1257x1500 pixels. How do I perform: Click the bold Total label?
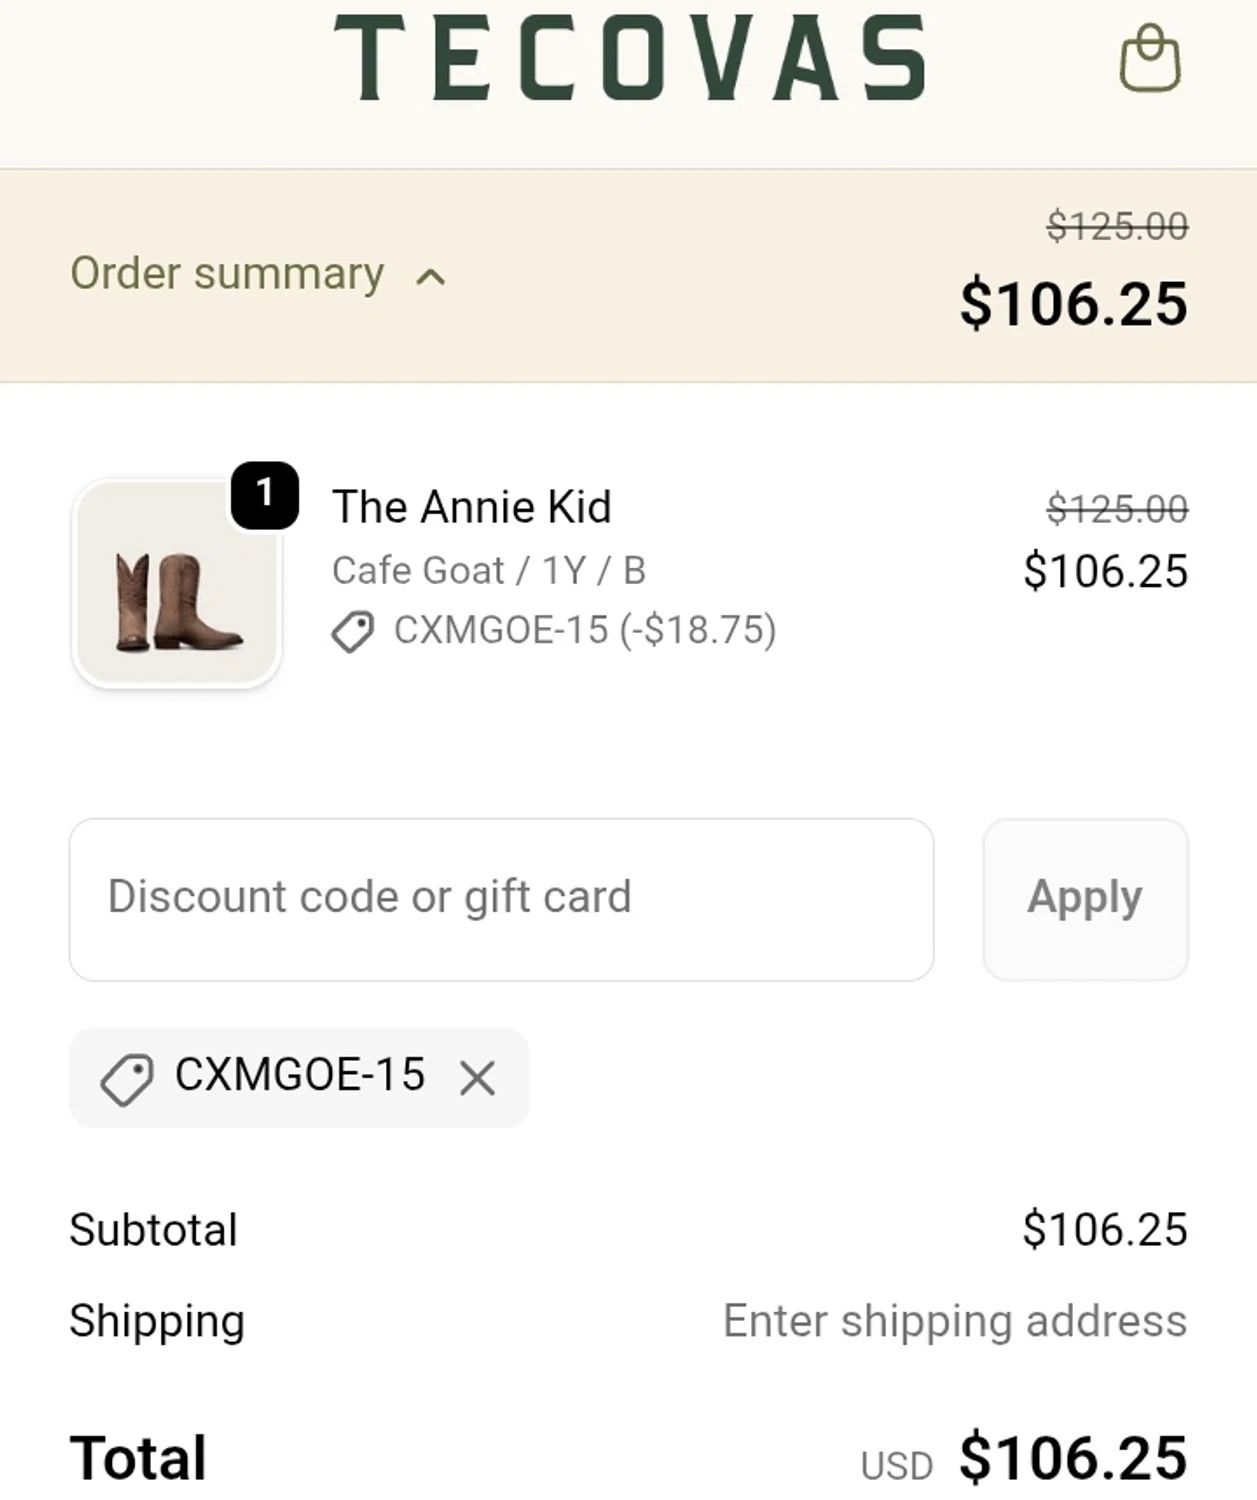pos(138,1457)
